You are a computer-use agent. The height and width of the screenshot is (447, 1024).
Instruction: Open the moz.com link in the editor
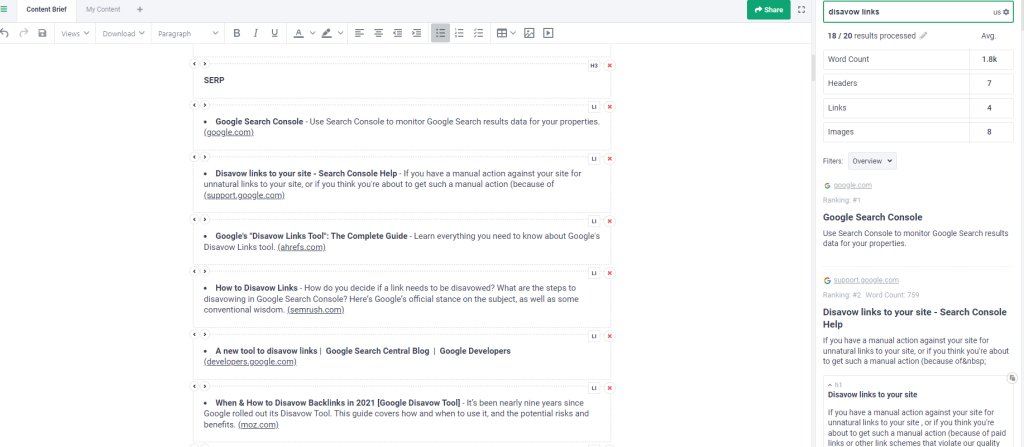coord(259,425)
